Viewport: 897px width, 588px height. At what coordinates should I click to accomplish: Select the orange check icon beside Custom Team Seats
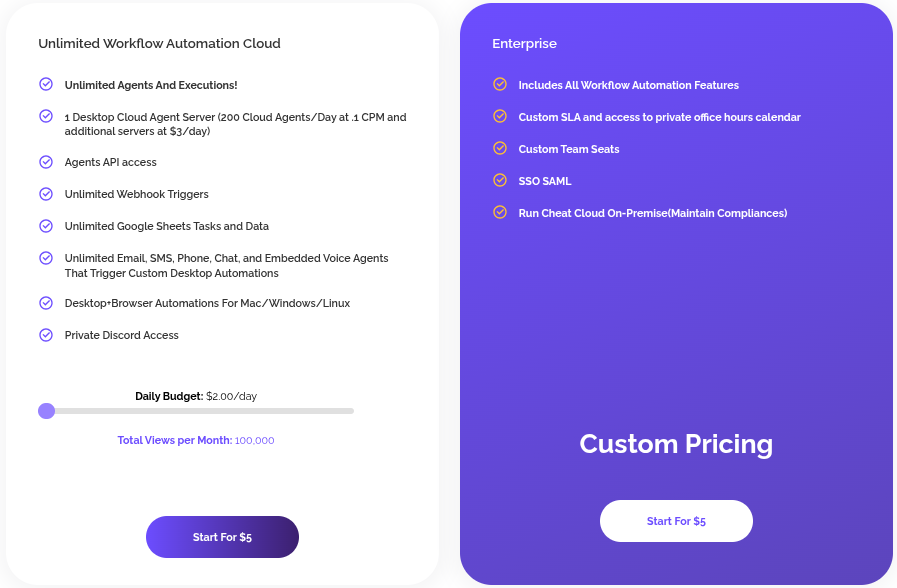coord(499,149)
